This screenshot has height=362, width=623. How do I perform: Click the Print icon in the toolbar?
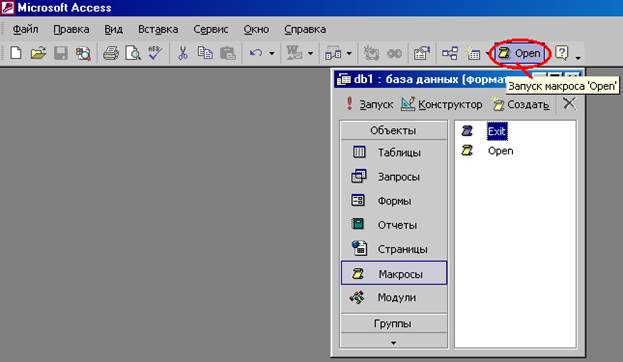(x=110, y=53)
